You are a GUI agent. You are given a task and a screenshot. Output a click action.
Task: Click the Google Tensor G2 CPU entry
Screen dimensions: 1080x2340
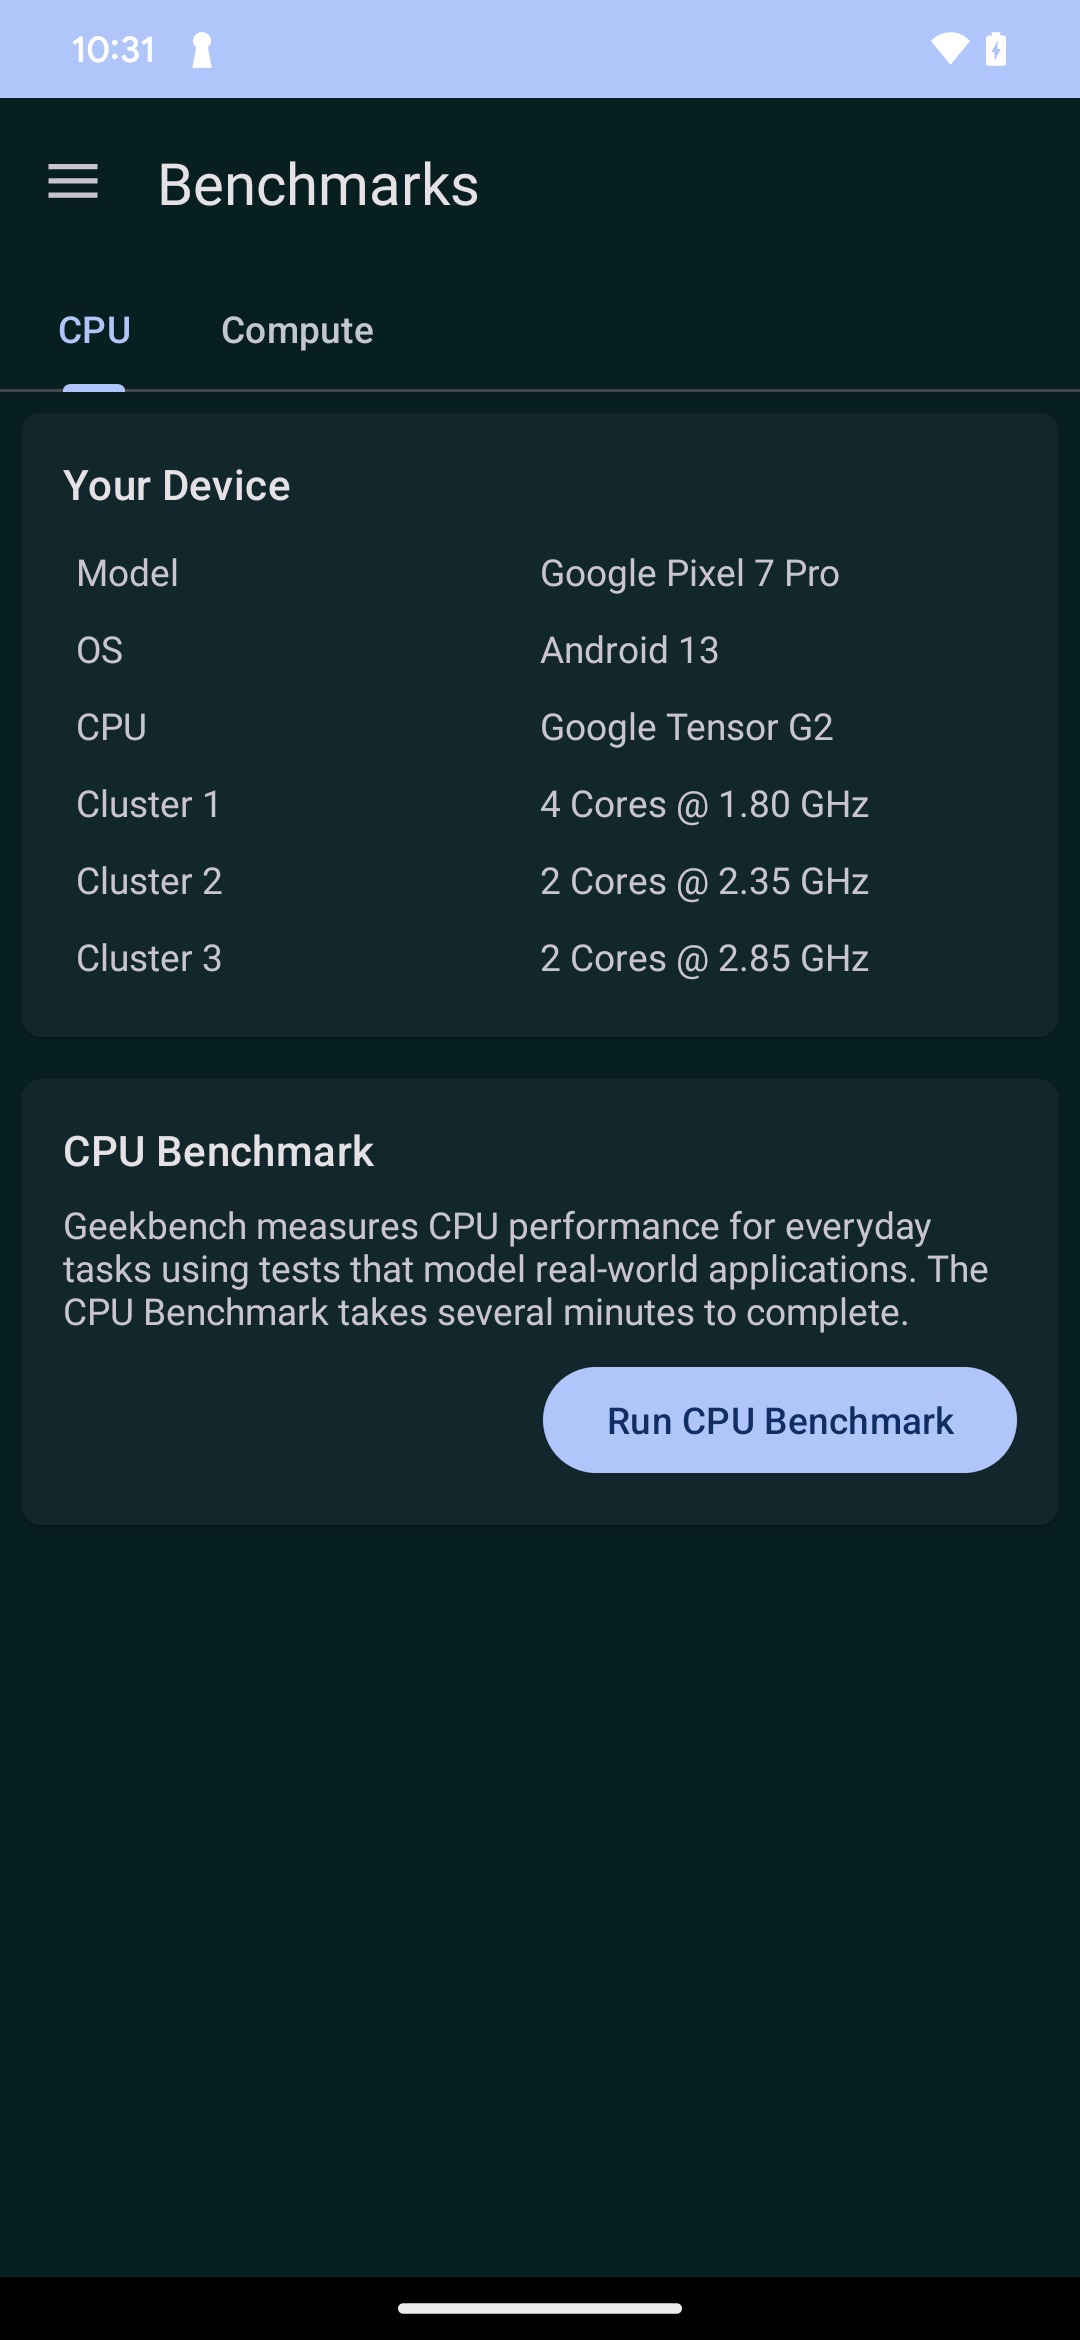pyautogui.click(x=686, y=726)
